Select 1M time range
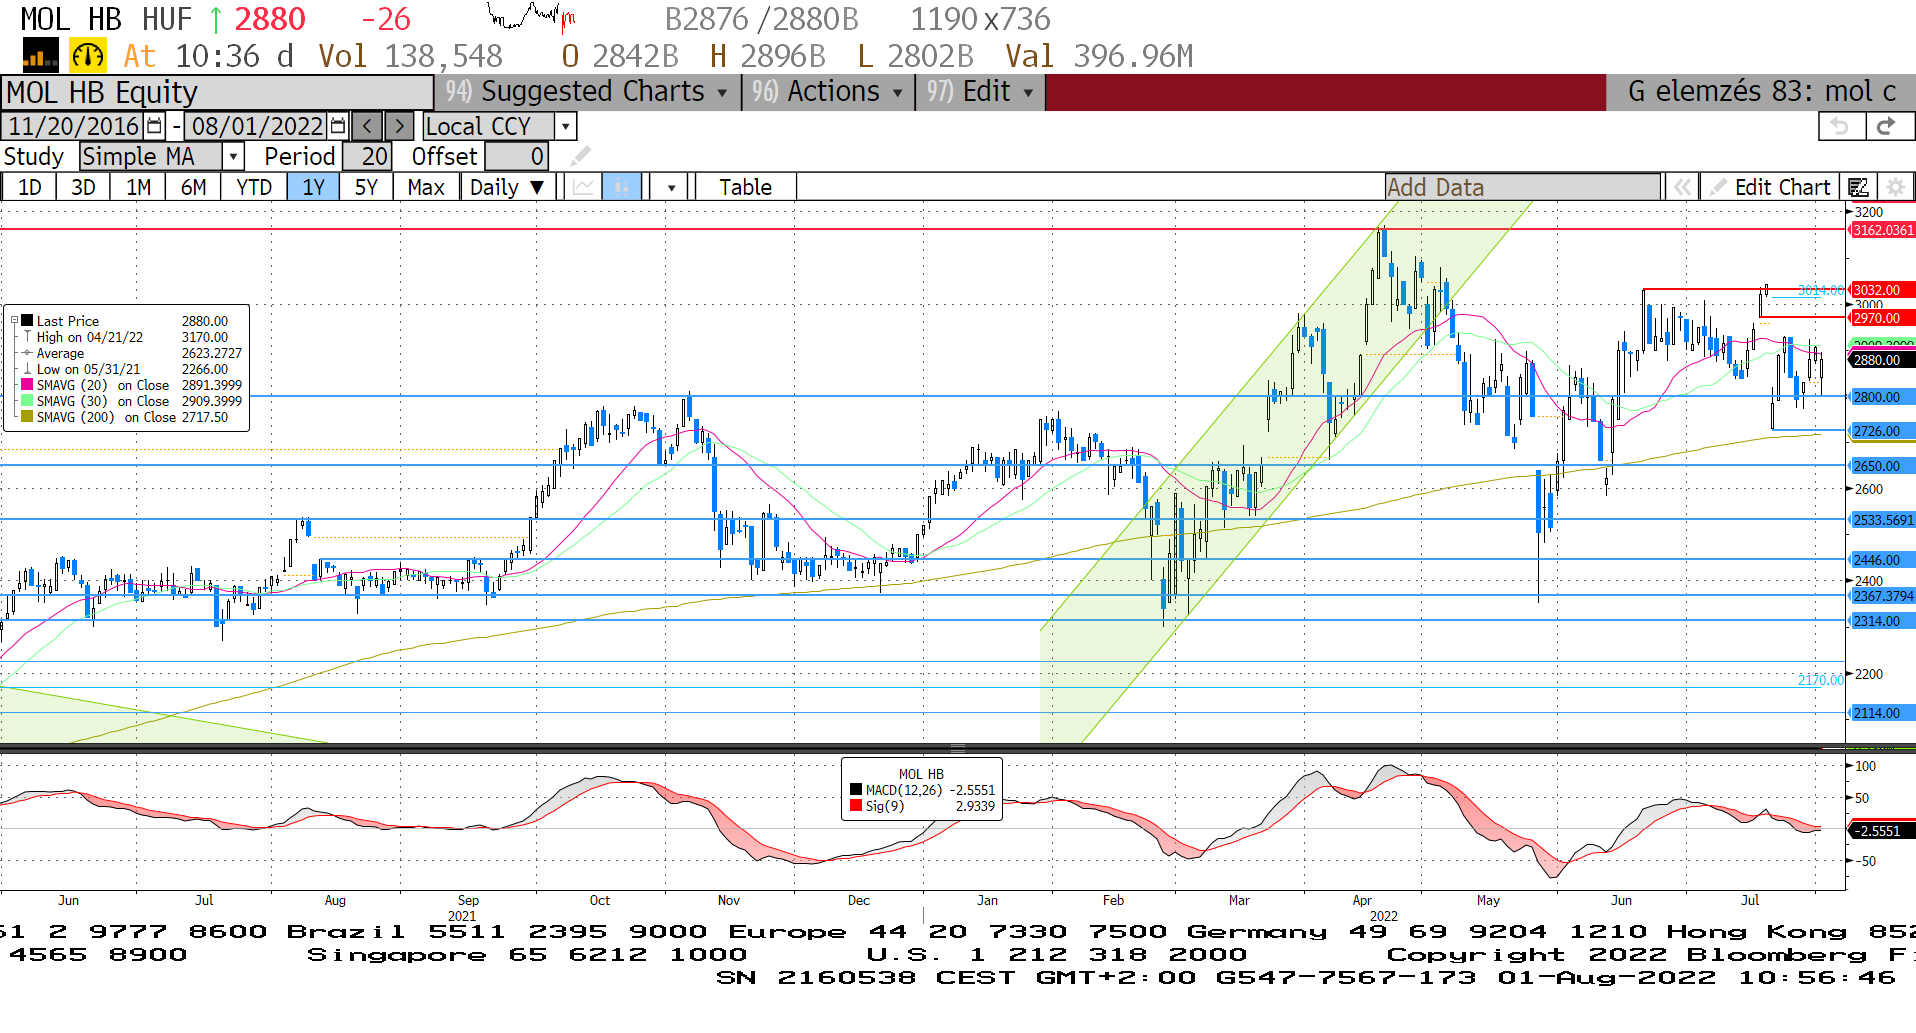1916x1033 pixels. point(138,187)
